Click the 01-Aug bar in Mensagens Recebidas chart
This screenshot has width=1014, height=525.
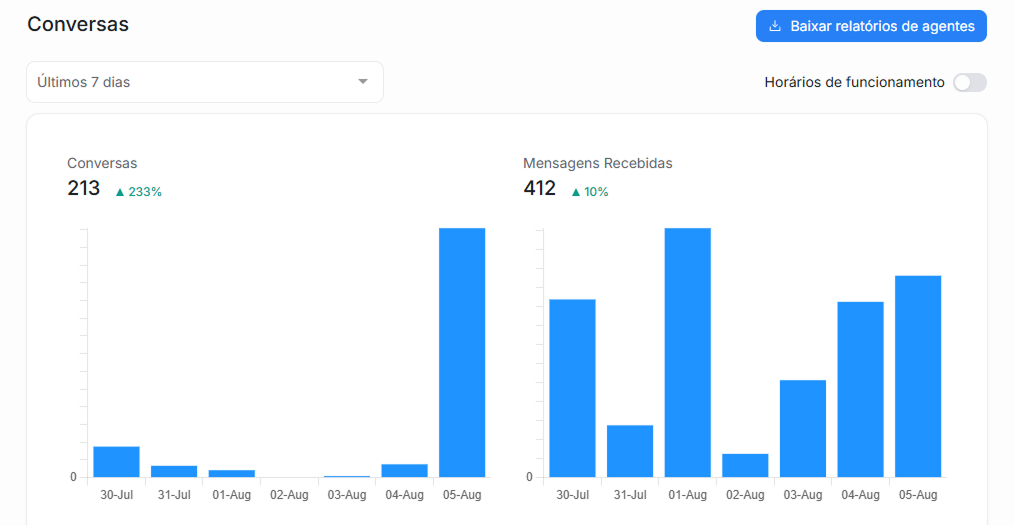click(x=687, y=352)
